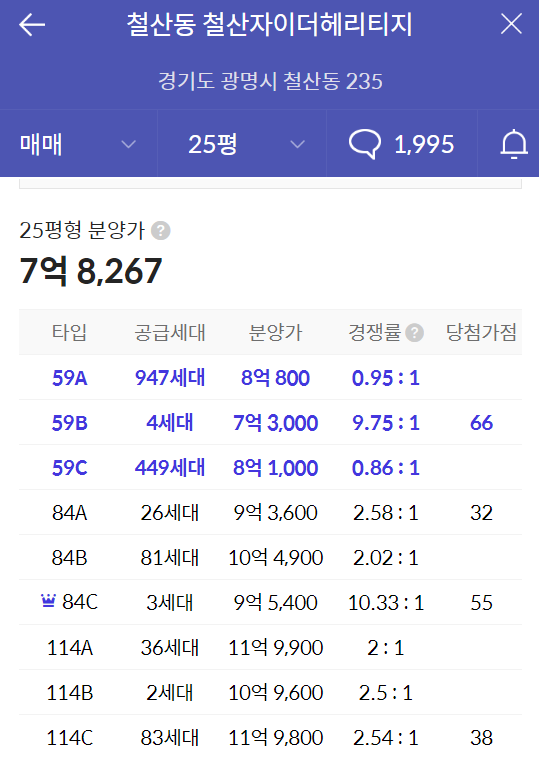Screen dimensions: 539x769
Task: Select the 59B type row
Action: [270, 423]
